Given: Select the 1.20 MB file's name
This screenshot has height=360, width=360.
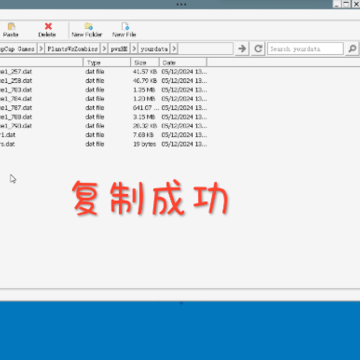Looking at the screenshot, I should pyautogui.click(x=16, y=99).
